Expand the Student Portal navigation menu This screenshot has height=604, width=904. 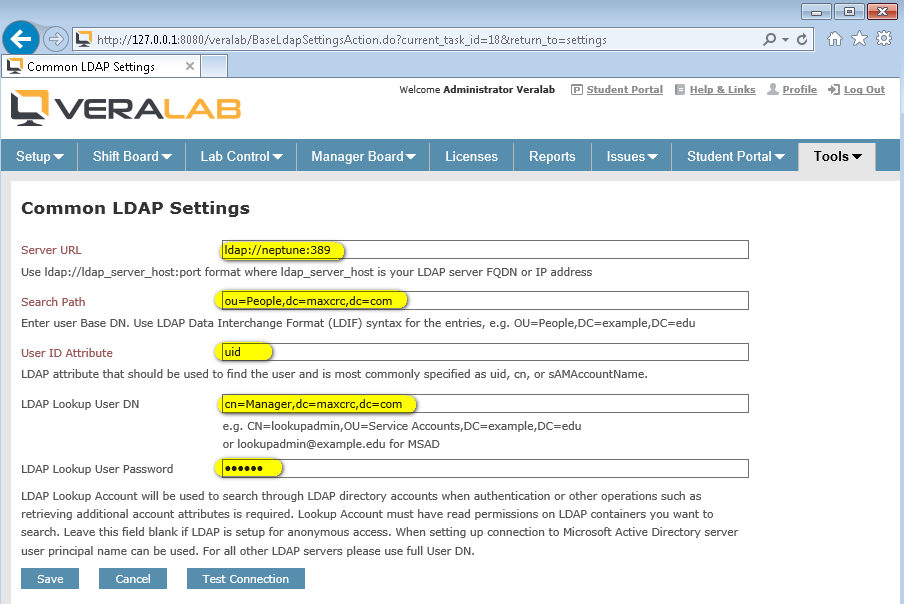click(x=736, y=156)
